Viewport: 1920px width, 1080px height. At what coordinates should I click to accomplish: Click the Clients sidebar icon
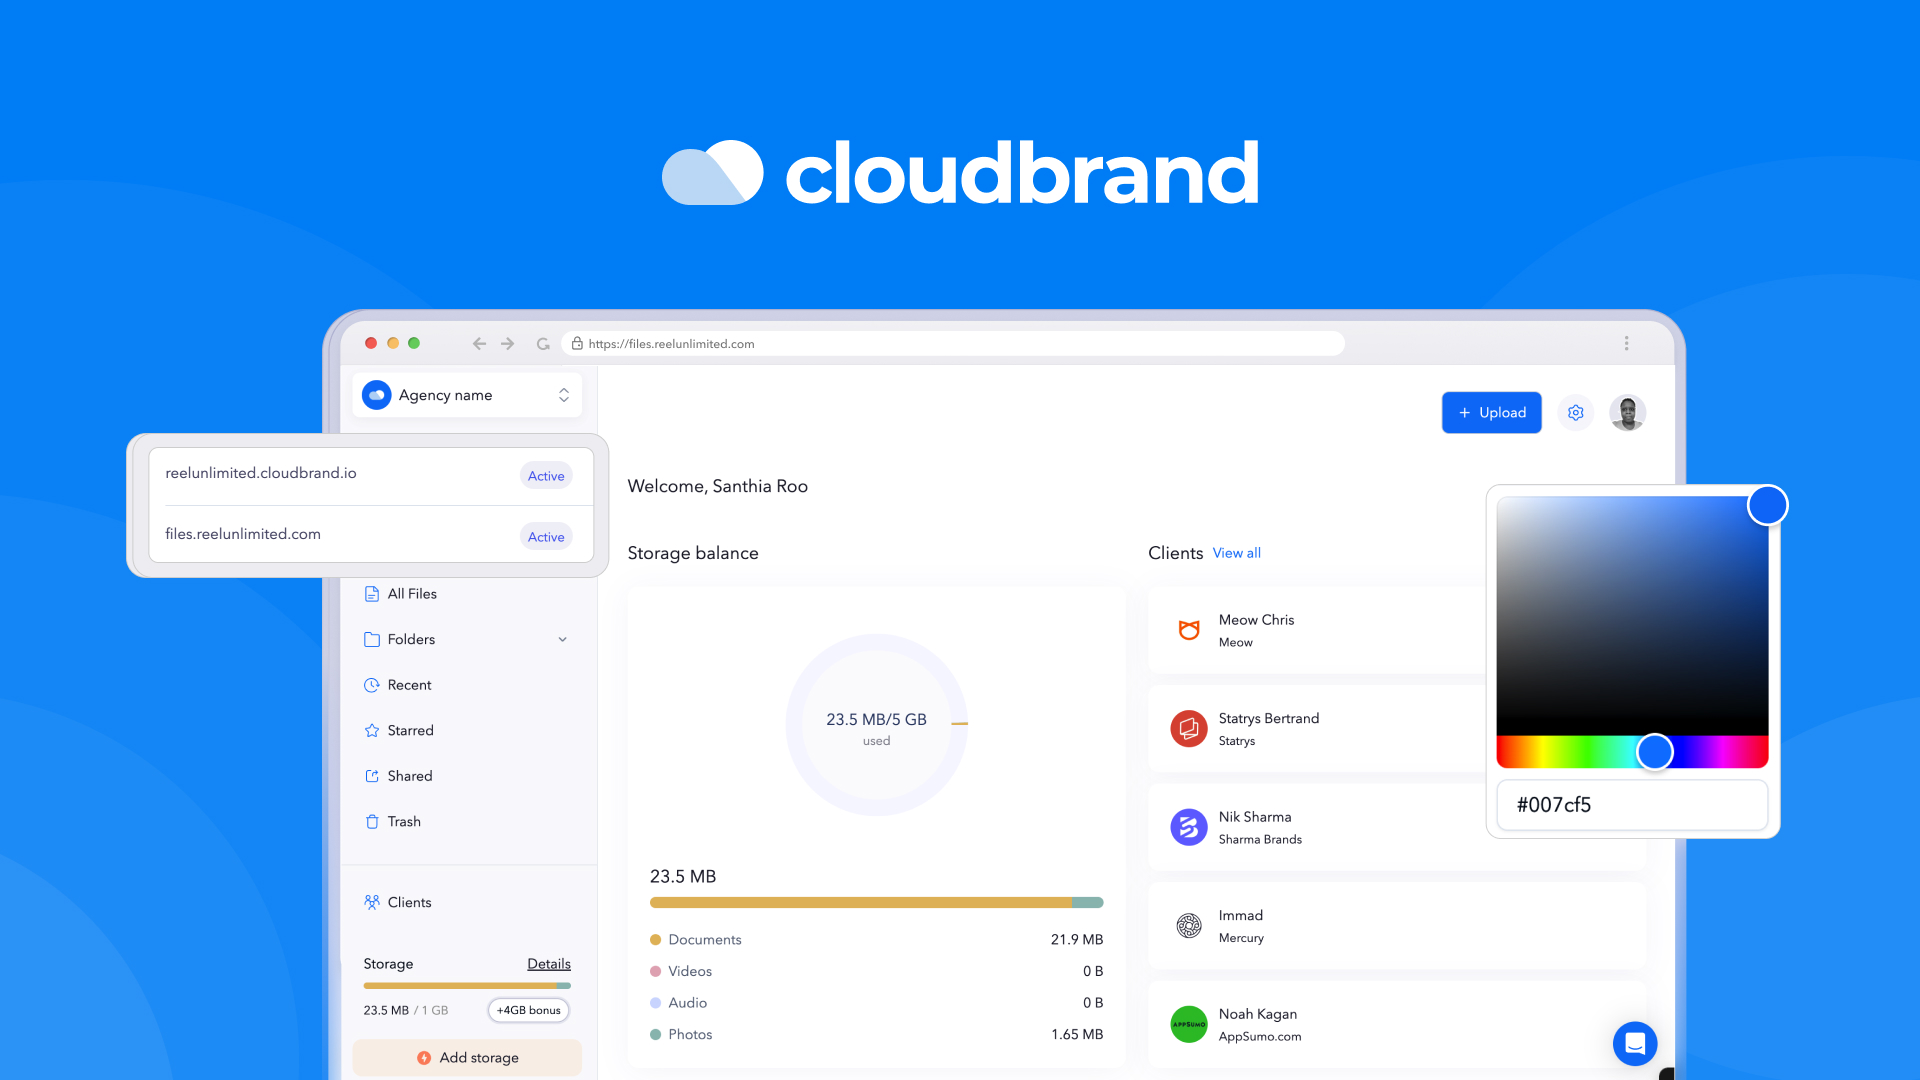tap(373, 902)
